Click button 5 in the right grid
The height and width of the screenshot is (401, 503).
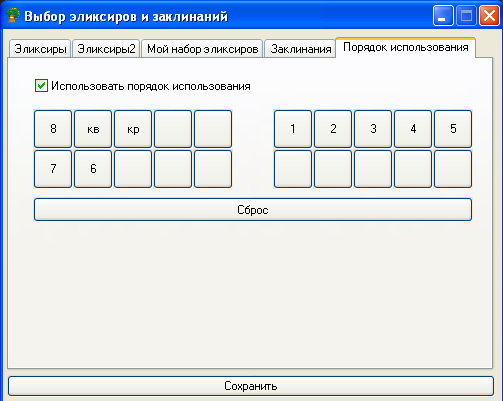tap(453, 129)
